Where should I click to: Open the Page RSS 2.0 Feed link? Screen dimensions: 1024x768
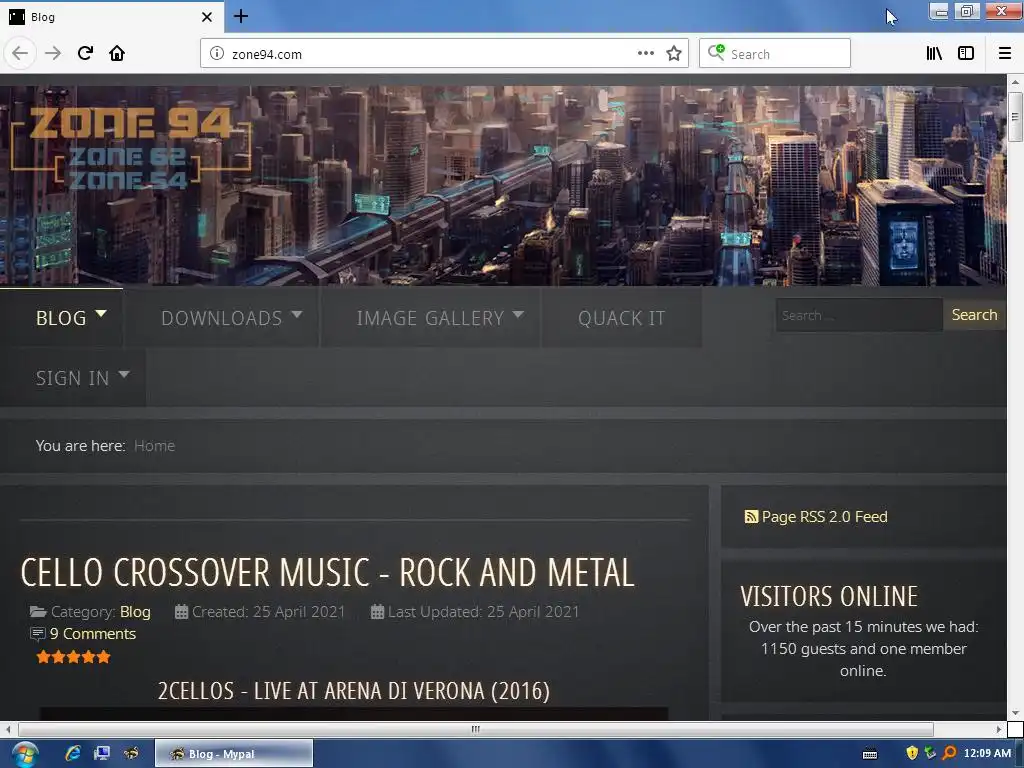[824, 517]
